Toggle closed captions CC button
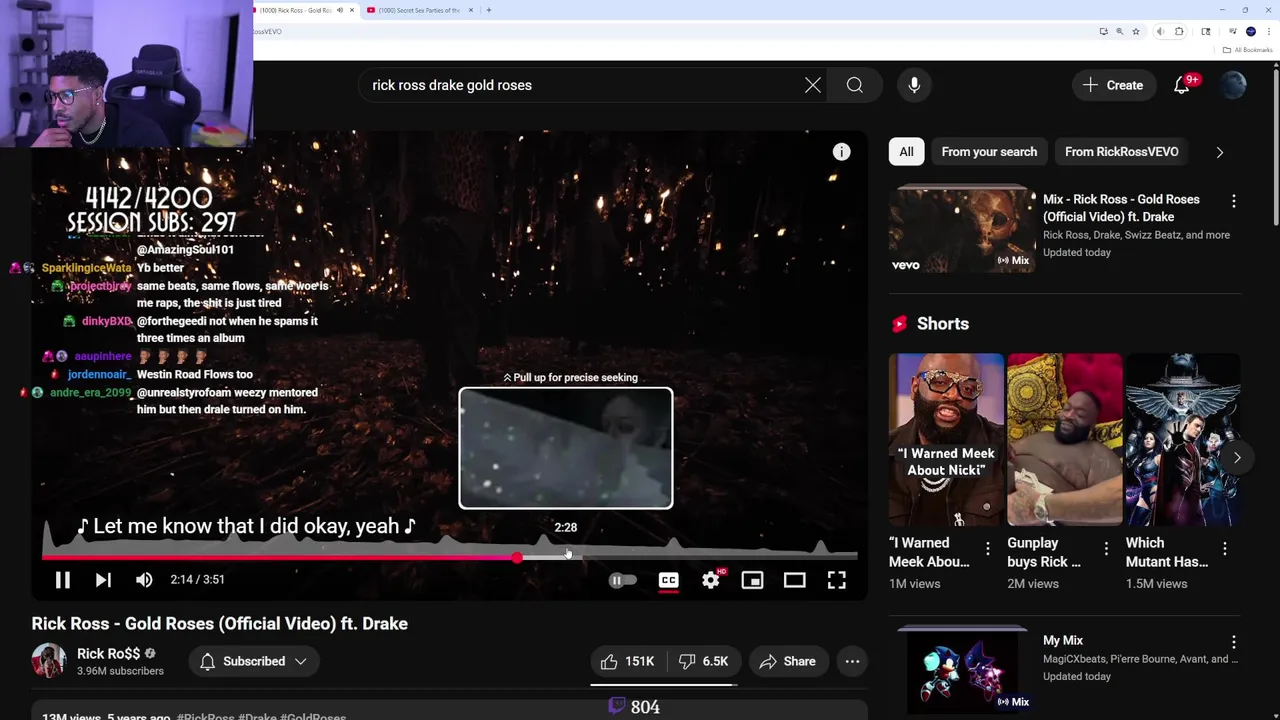The height and width of the screenshot is (720, 1280). pos(668,580)
